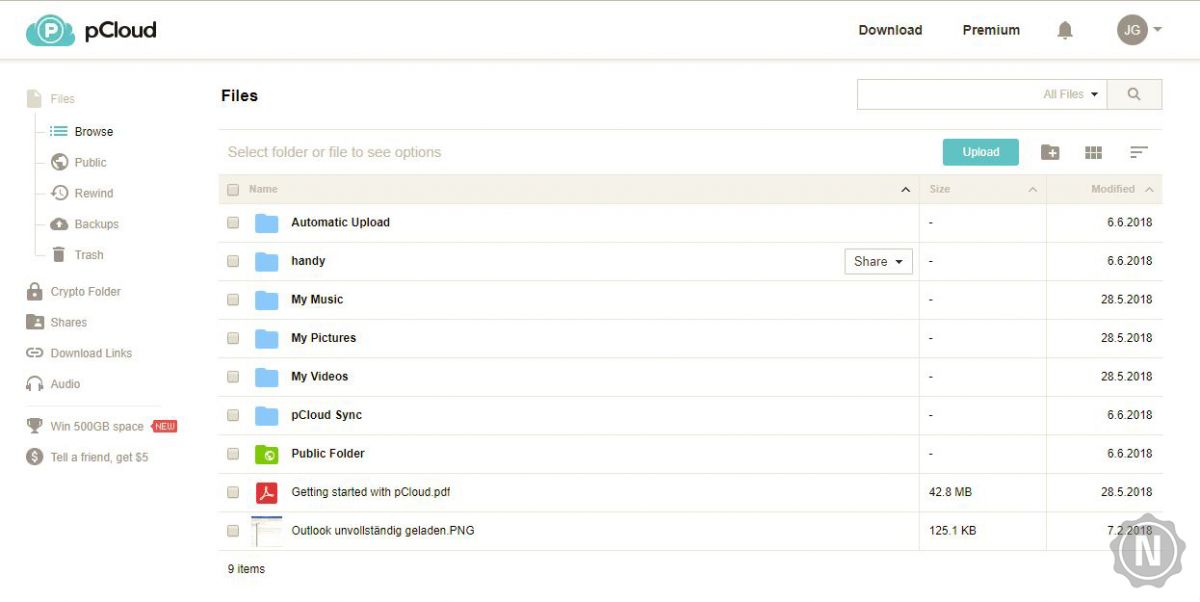Click the pCloud Sync folder icon
1200x602 pixels.
(266, 415)
